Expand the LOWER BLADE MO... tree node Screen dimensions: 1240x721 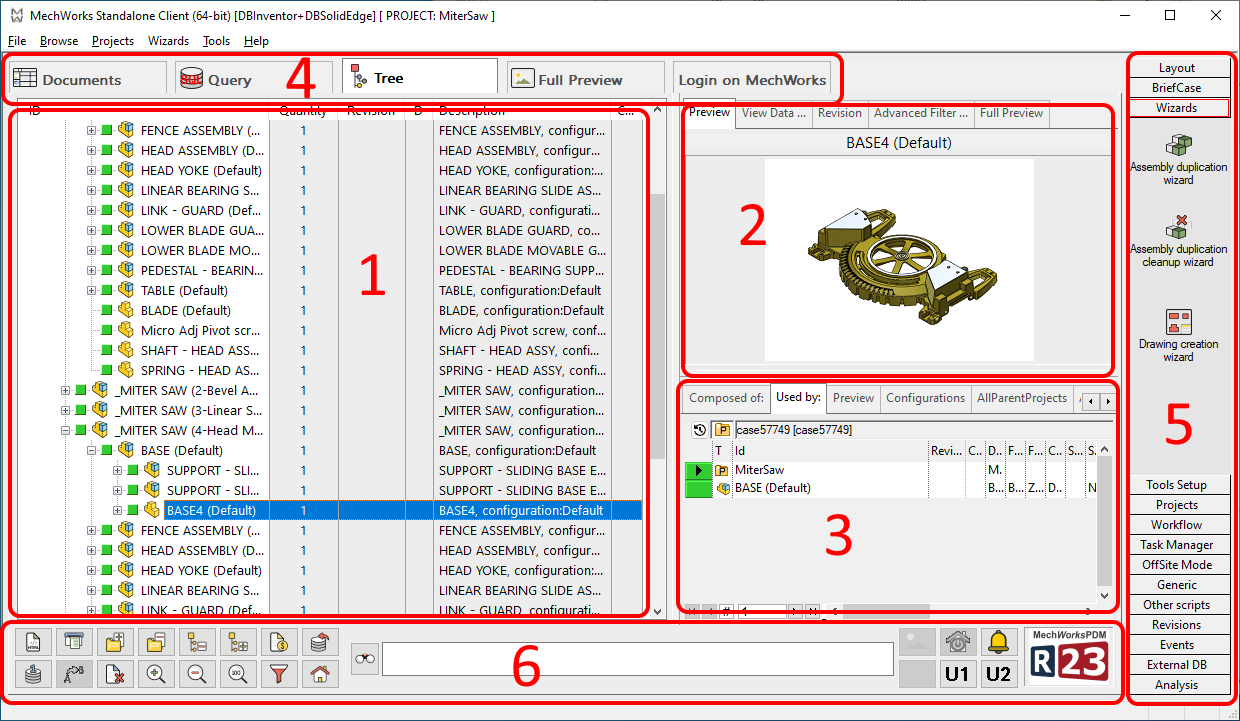coord(92,250)
